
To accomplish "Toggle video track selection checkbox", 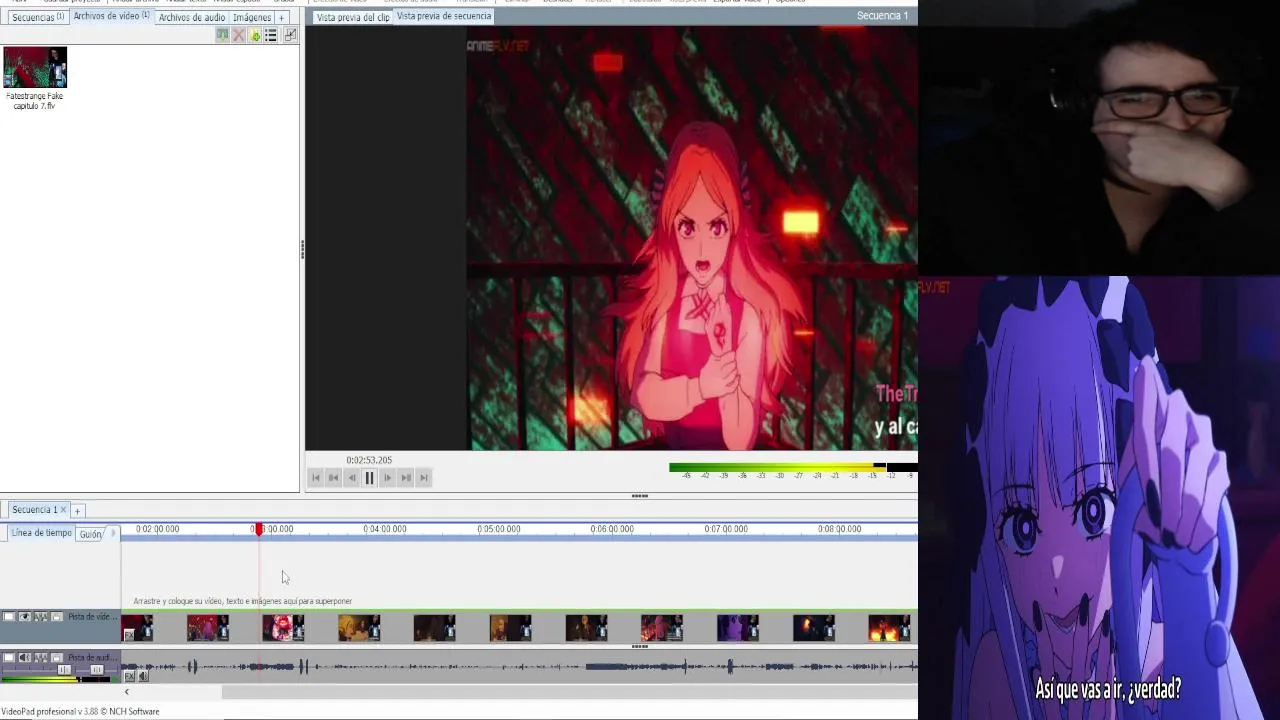I will click(x=9, y=617).
